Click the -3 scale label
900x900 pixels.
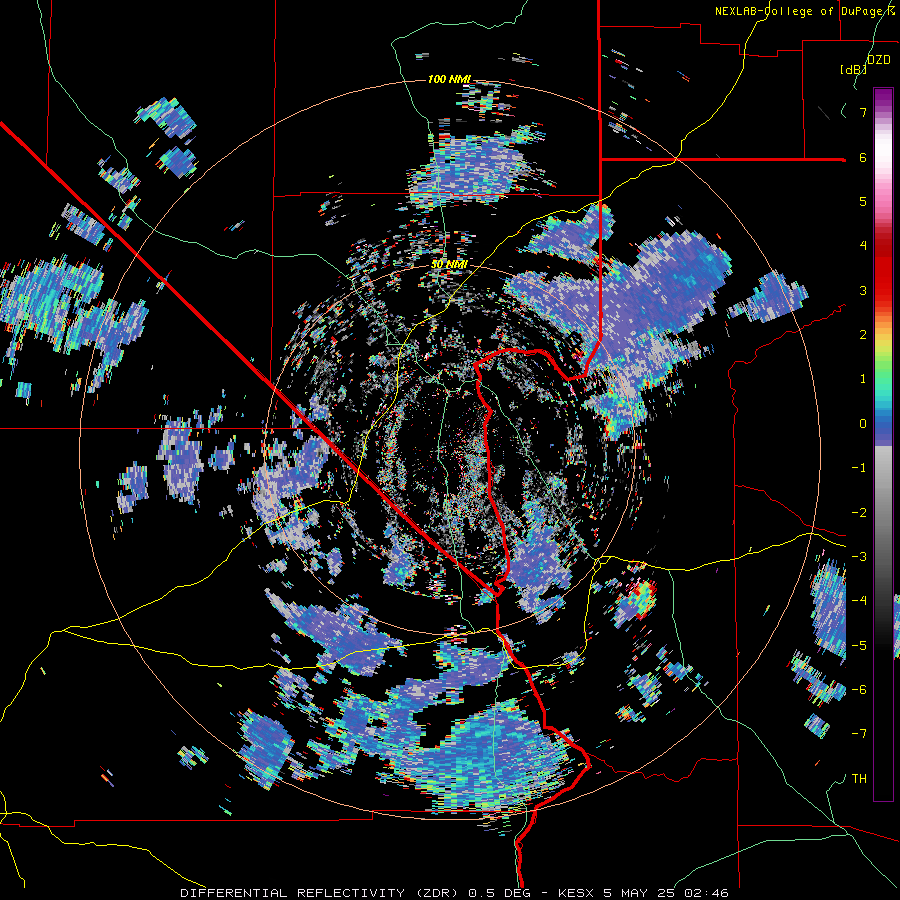(x=859, y=556)
